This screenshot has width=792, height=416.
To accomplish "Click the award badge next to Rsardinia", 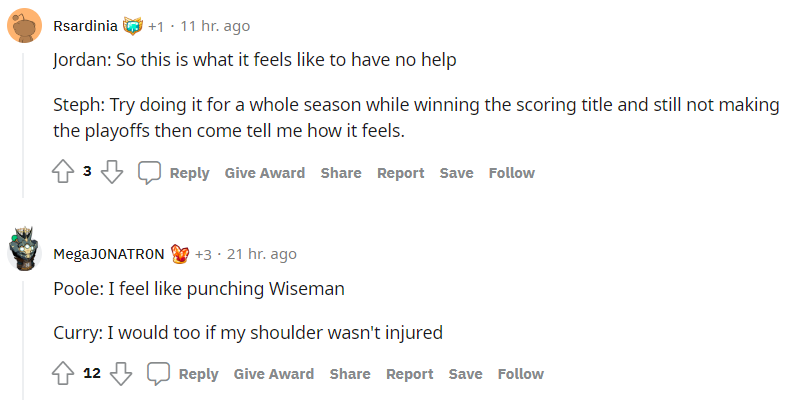I will point(133,26).
